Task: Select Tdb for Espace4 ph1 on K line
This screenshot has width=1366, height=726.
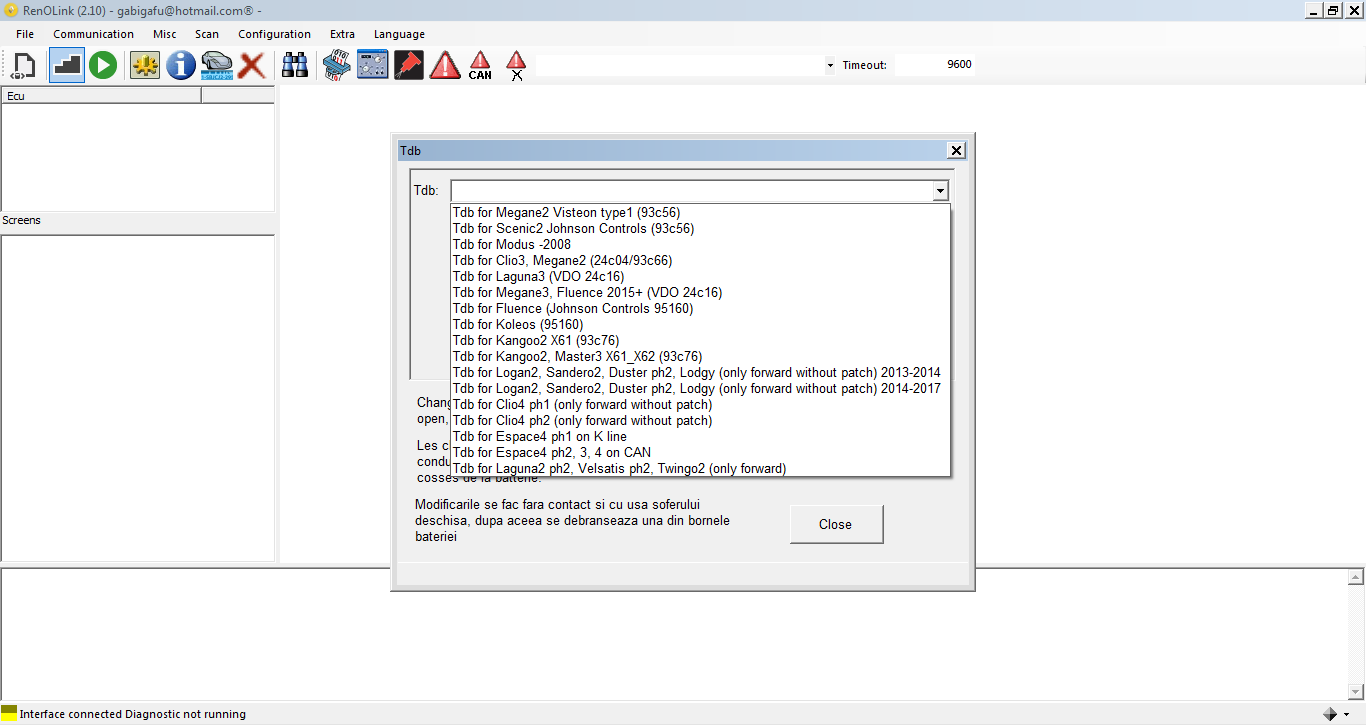Action: pyautogui.click(x=700, y=437)
